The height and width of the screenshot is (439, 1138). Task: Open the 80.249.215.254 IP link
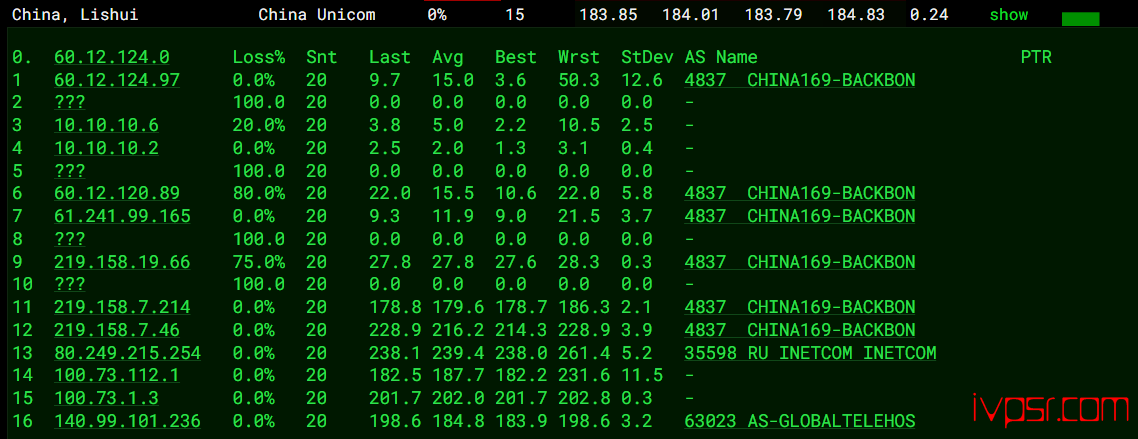127,353
